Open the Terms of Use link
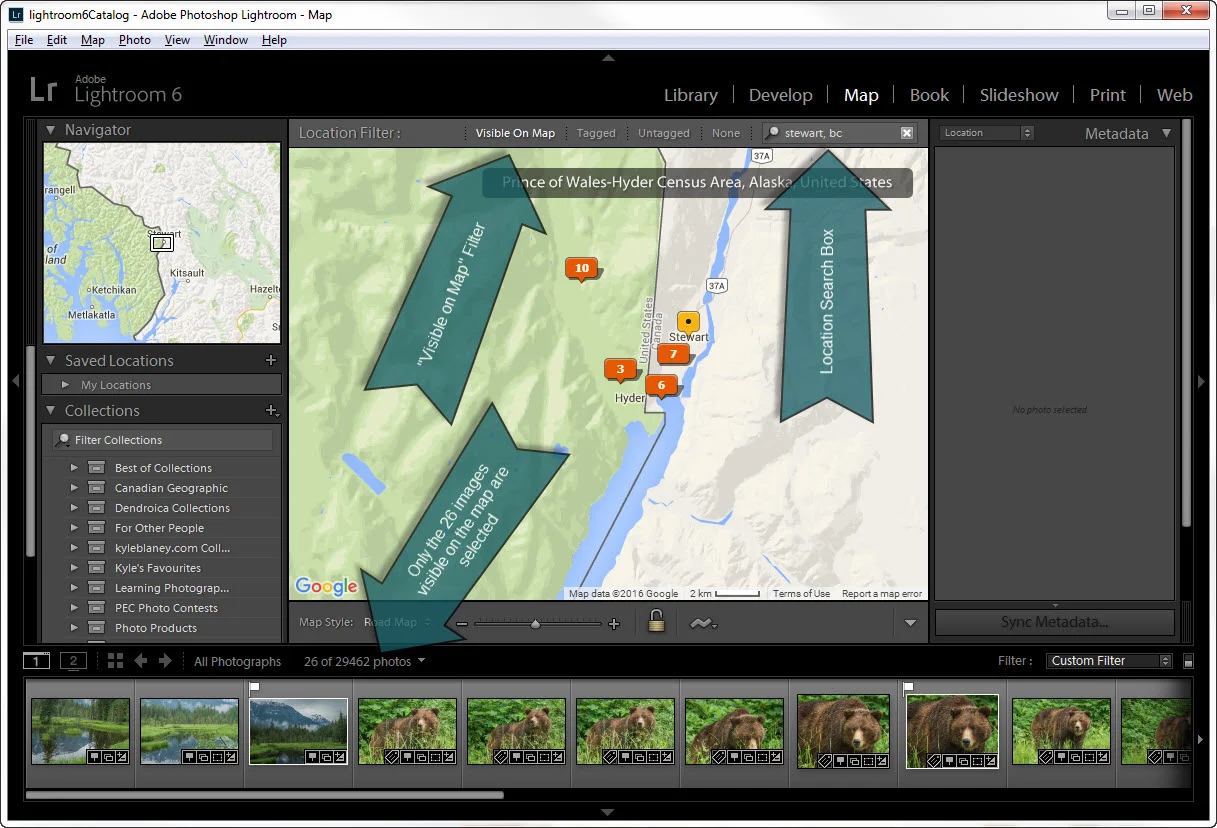 point(801,594)
